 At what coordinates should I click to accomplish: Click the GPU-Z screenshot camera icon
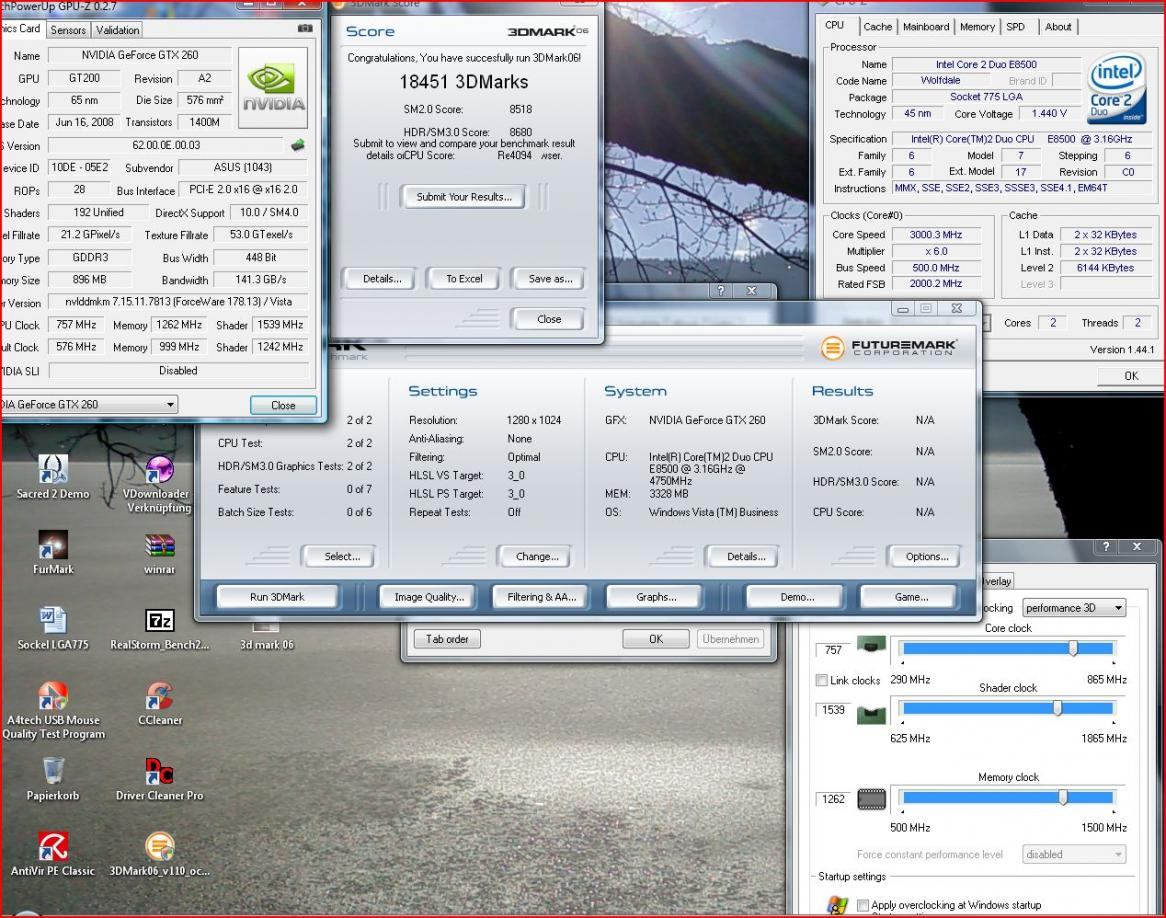click(x=305, y=28)
